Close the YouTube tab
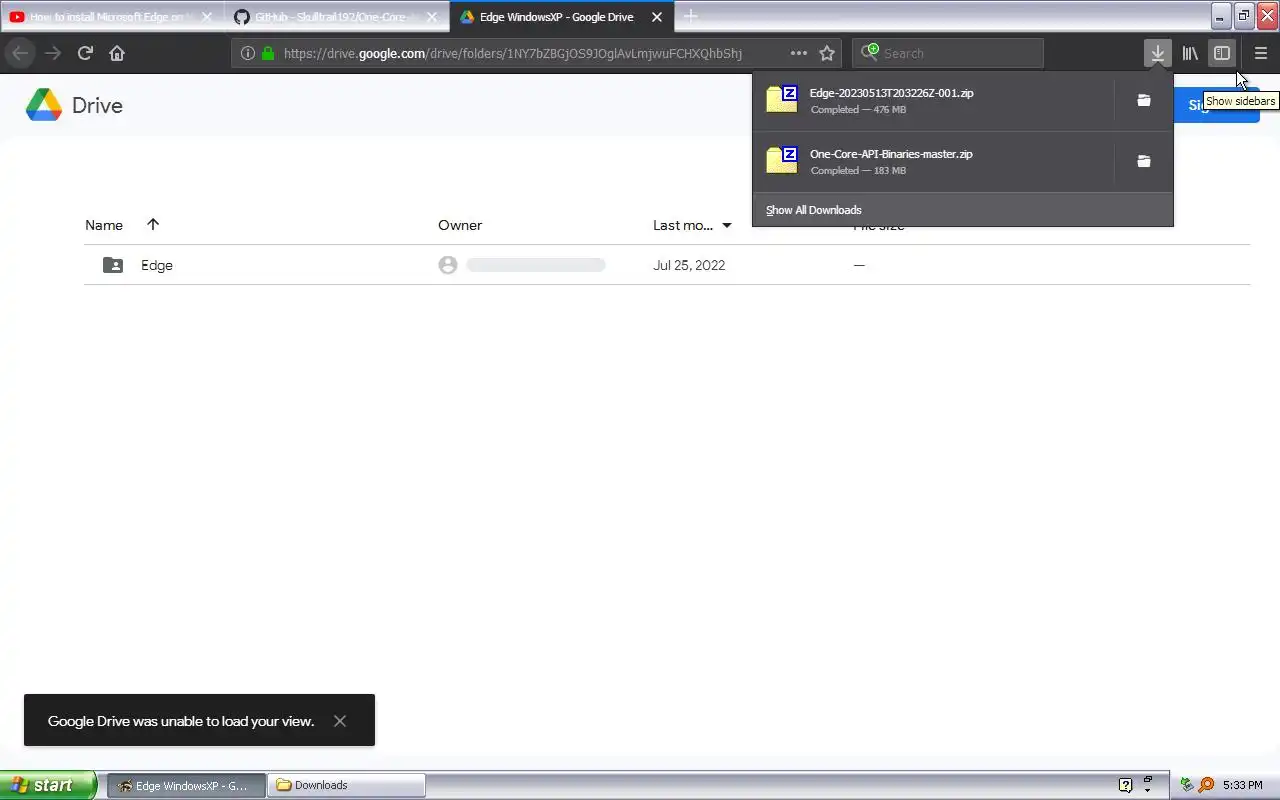The image size is (1280, 800). pyautogui.click(x=207, y=17)
